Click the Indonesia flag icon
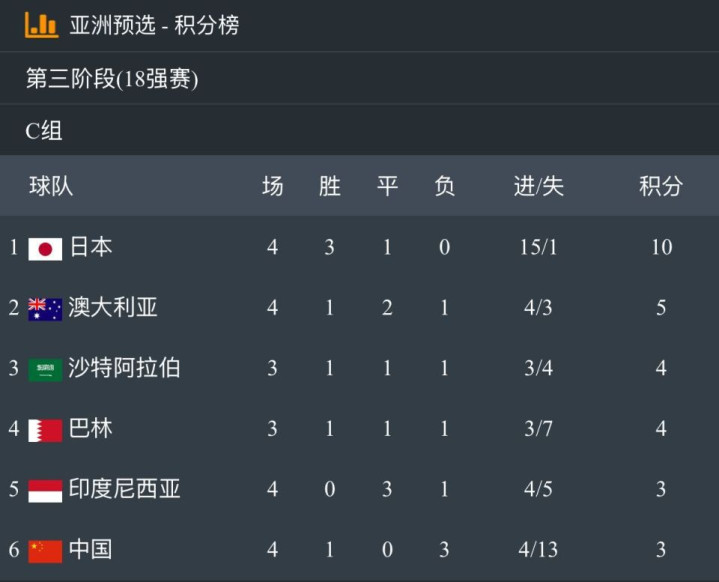 [45, 491]
